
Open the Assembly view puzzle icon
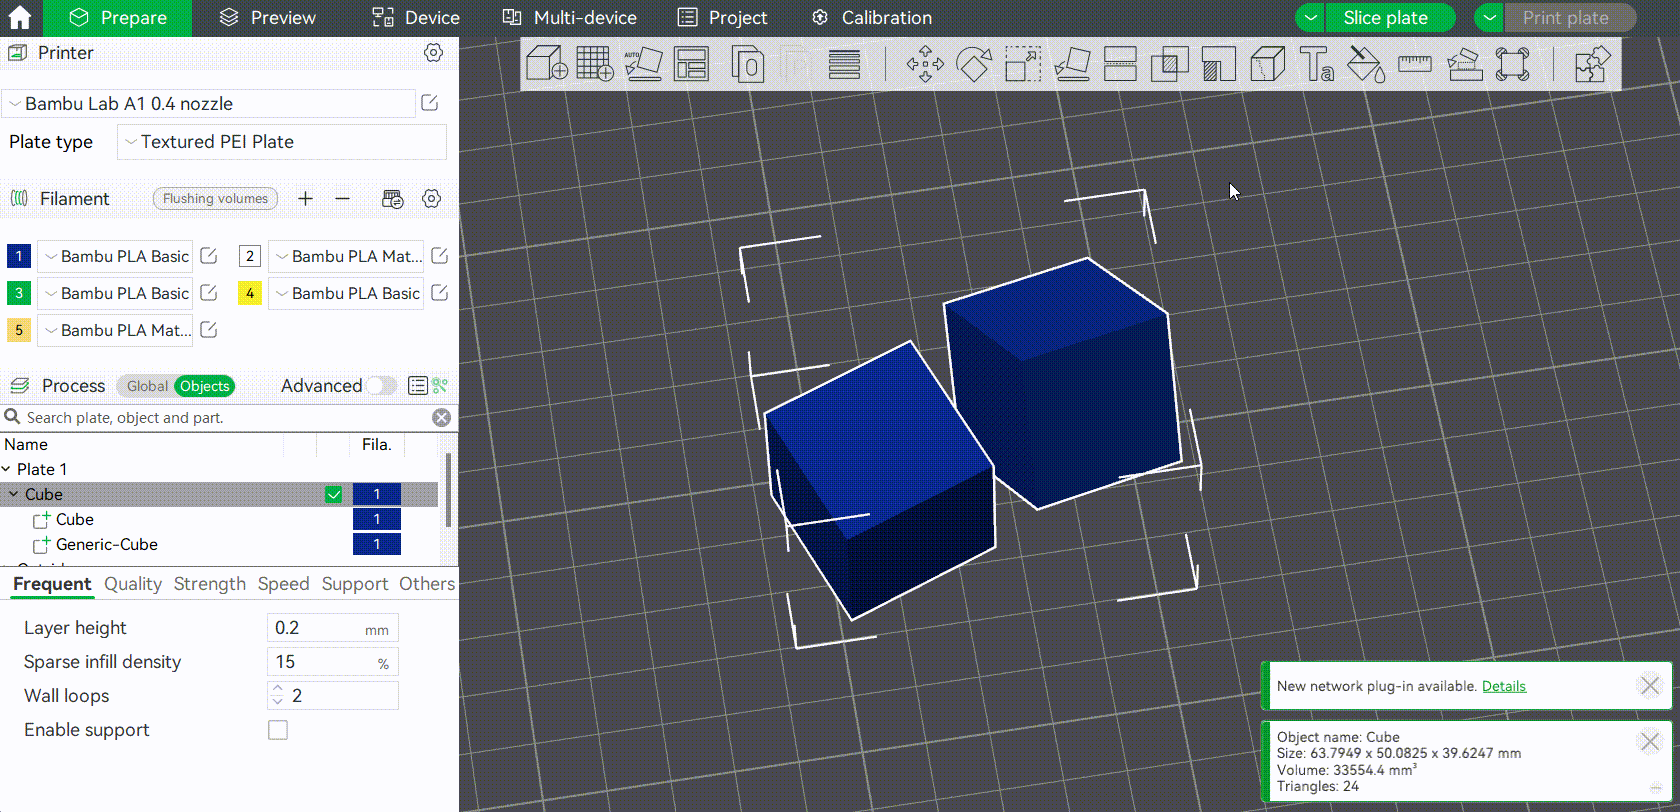click(1592, 64)
